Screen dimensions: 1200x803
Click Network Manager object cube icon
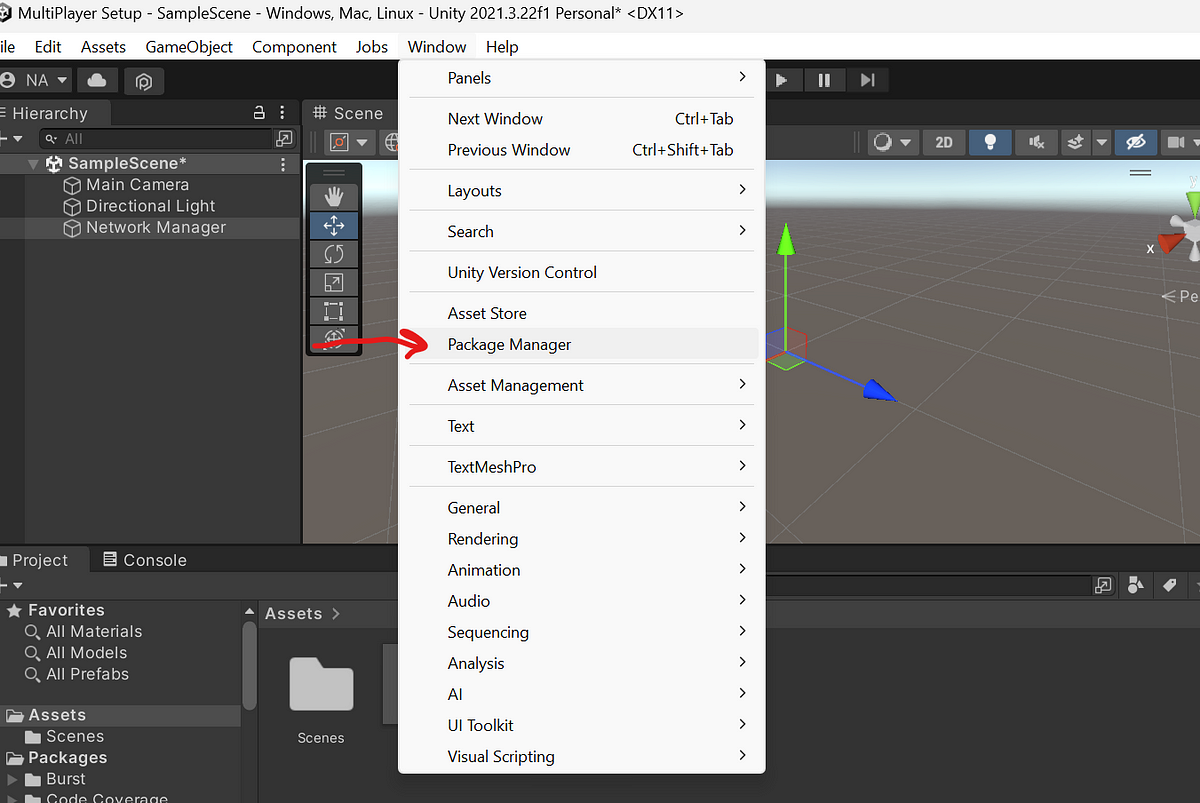72,228
